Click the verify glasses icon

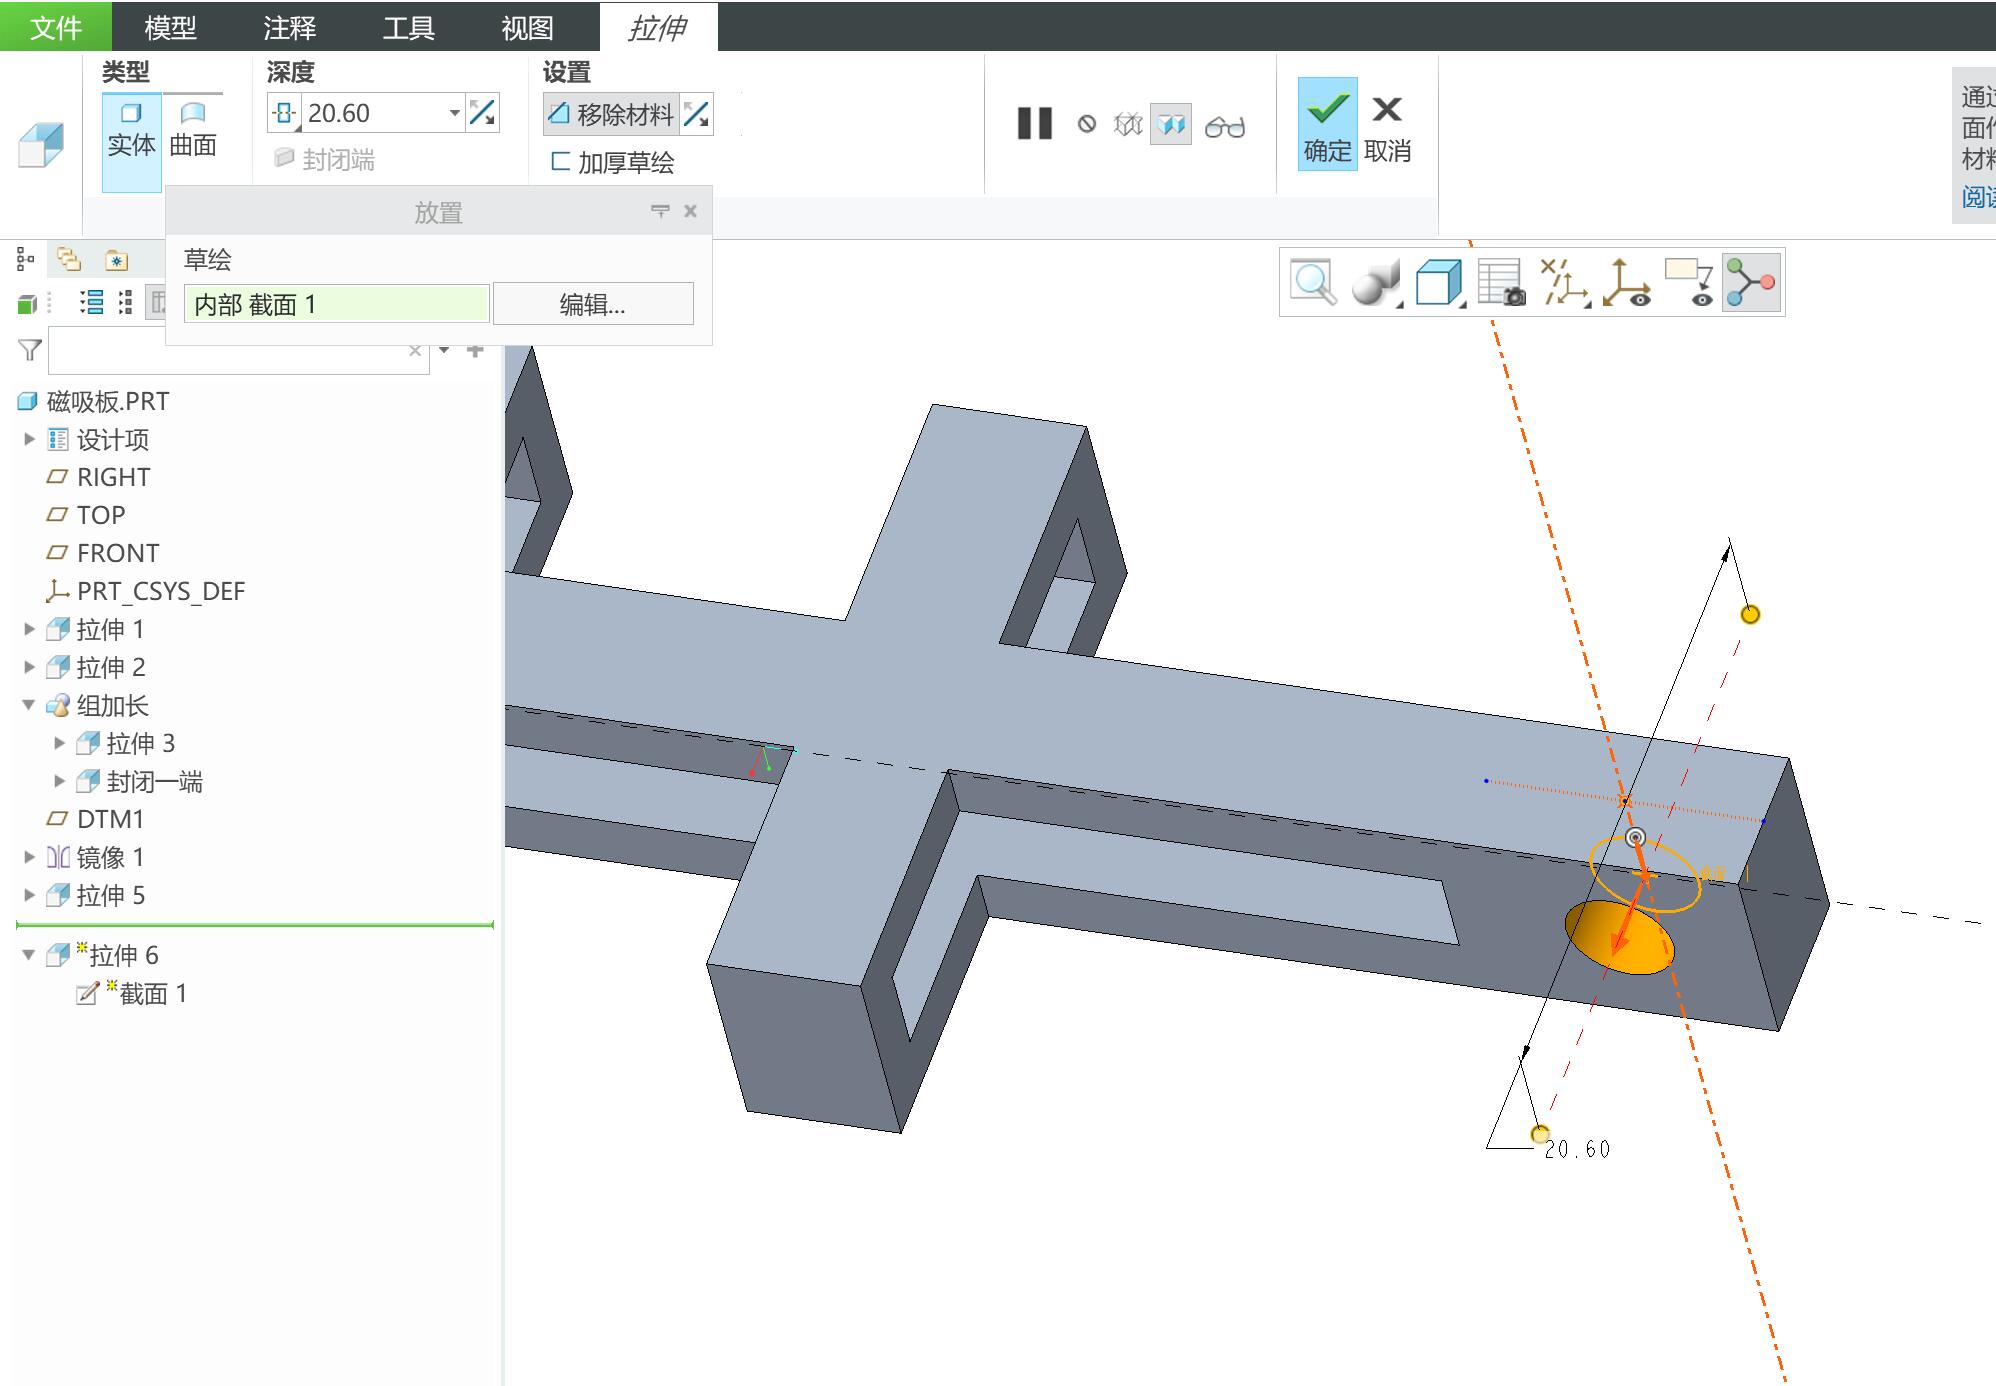[x=1224, y=127]
